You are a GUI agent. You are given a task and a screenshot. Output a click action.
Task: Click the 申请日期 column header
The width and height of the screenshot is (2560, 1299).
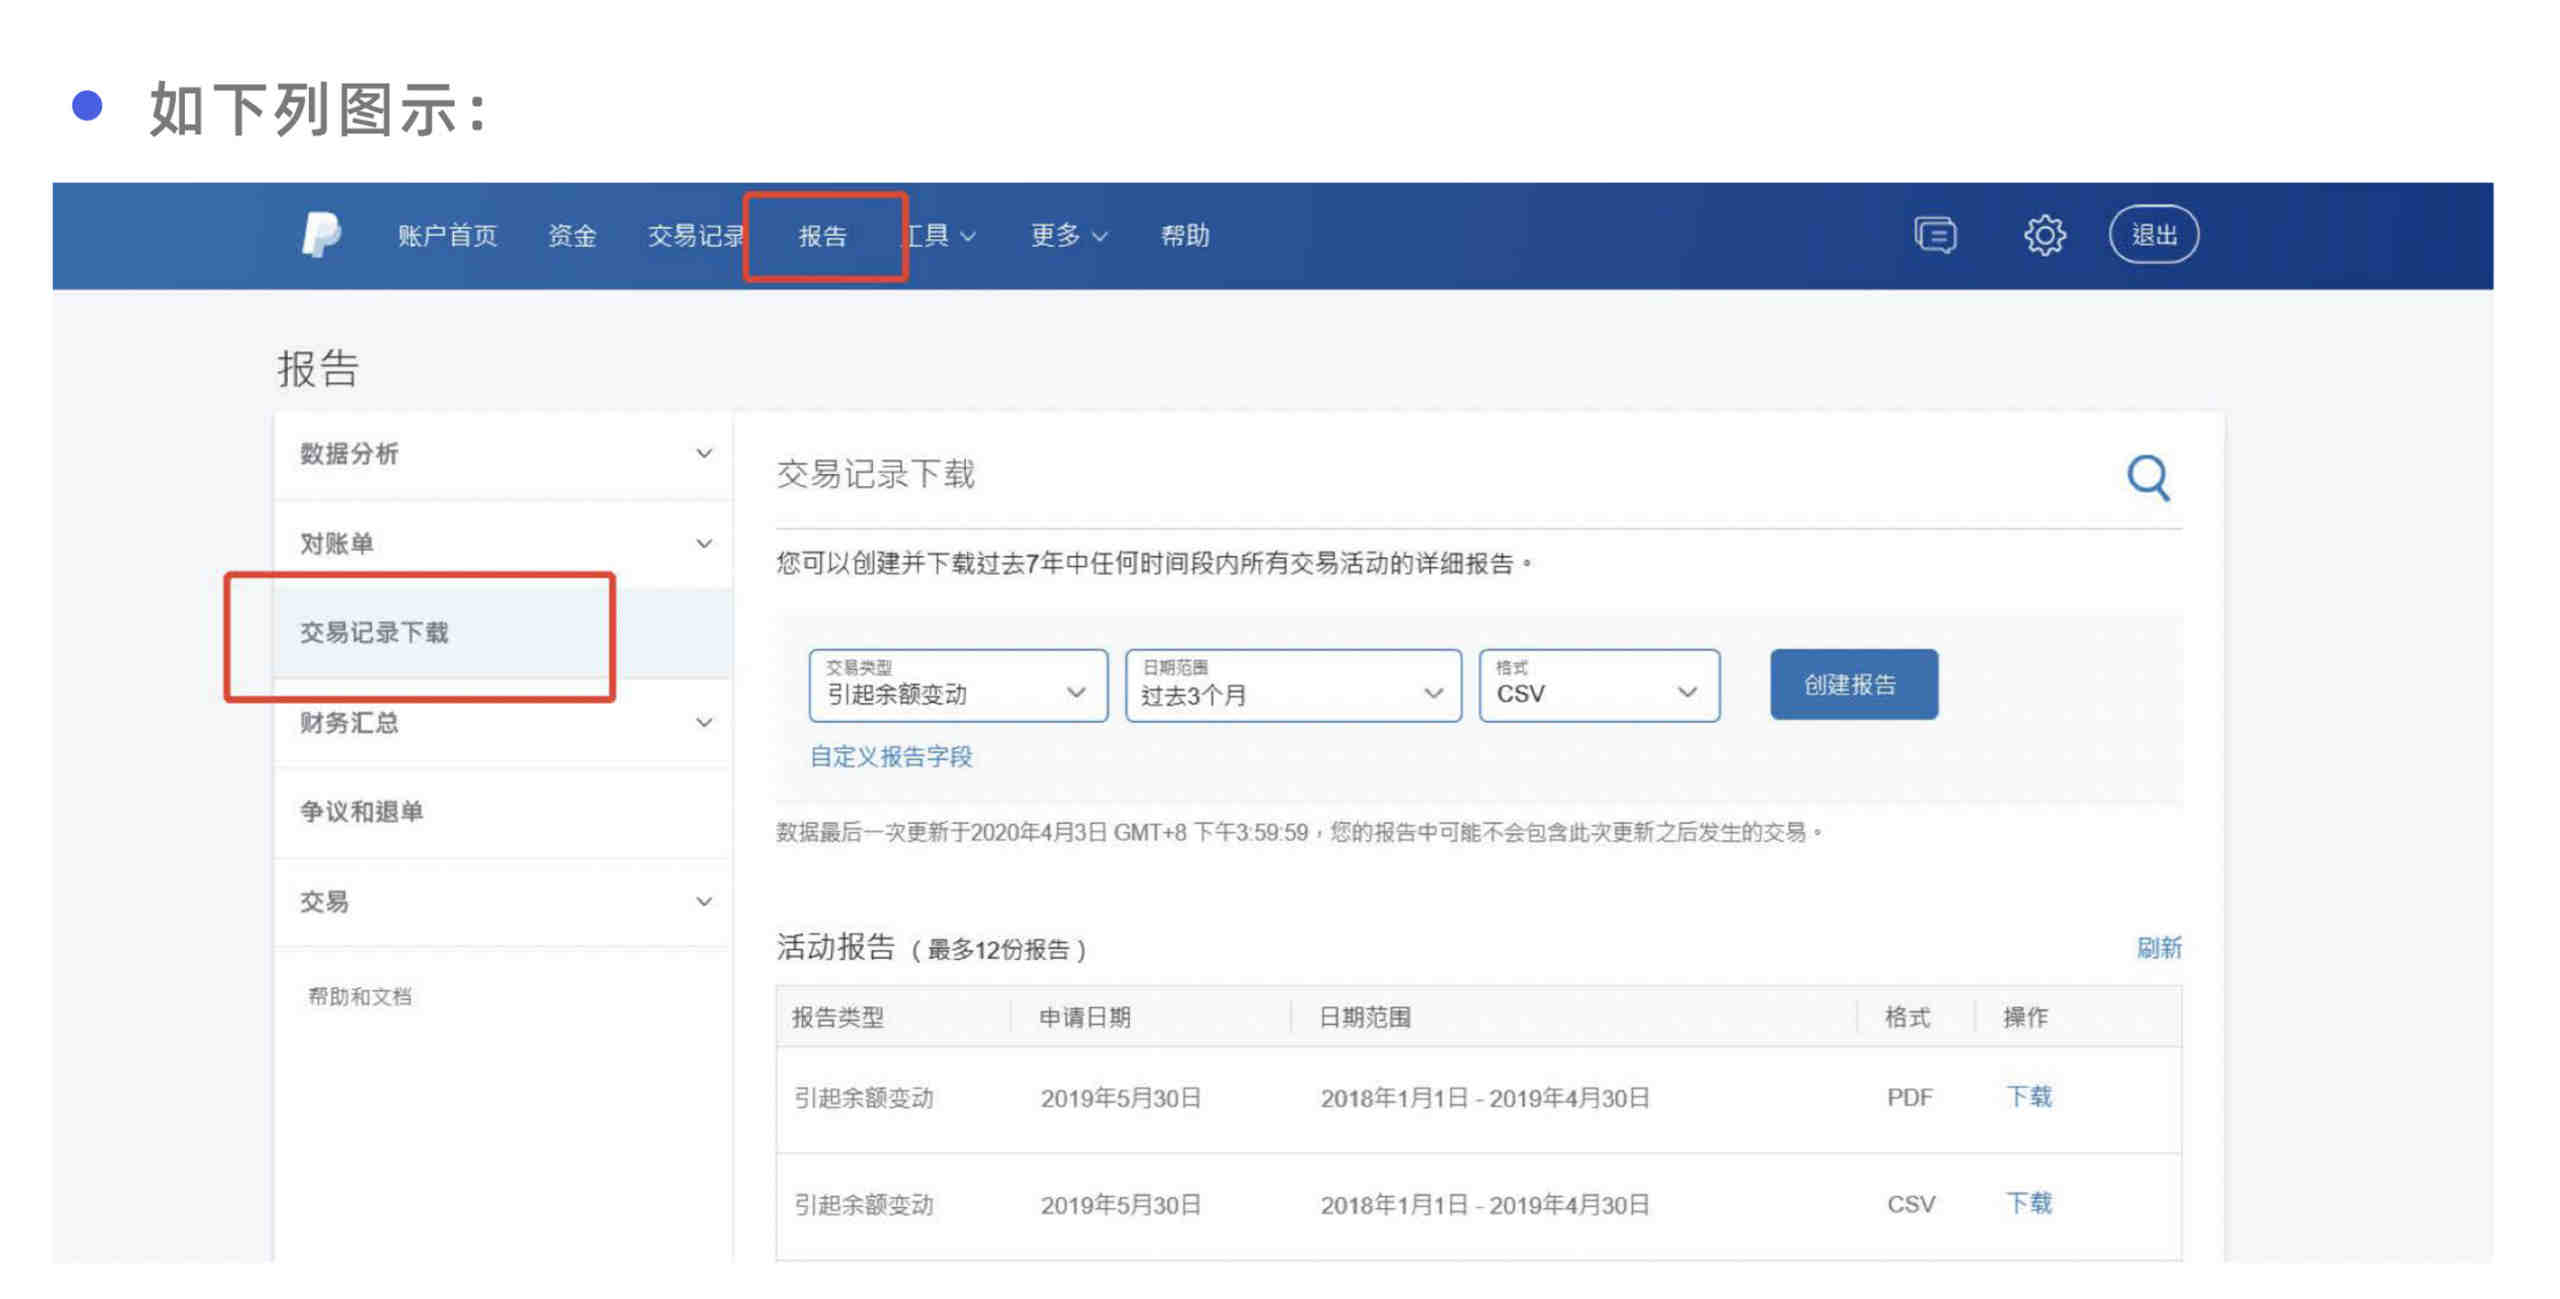pyautogui.click(x=1084, y=1017)
